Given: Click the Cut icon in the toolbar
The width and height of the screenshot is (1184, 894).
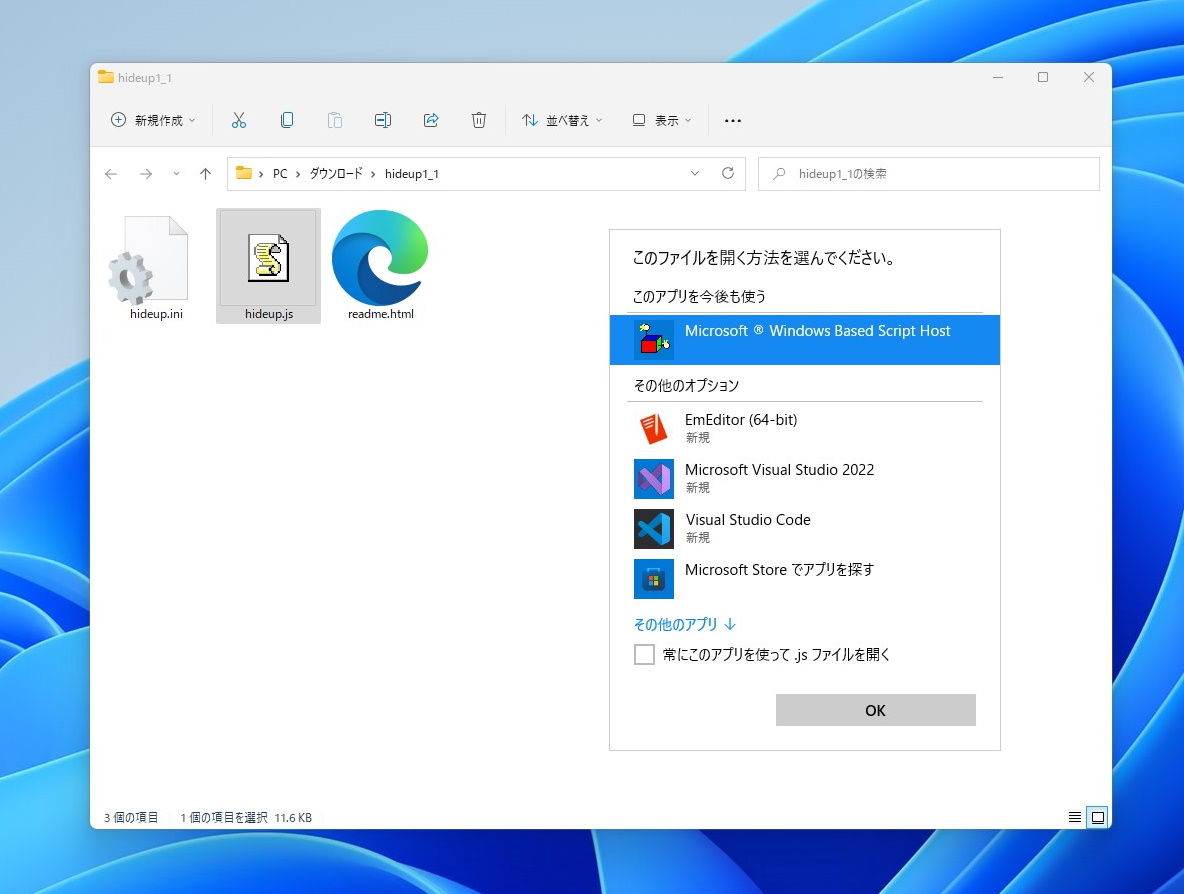Looking at the screenshot, I should click(x=239, y=120).
